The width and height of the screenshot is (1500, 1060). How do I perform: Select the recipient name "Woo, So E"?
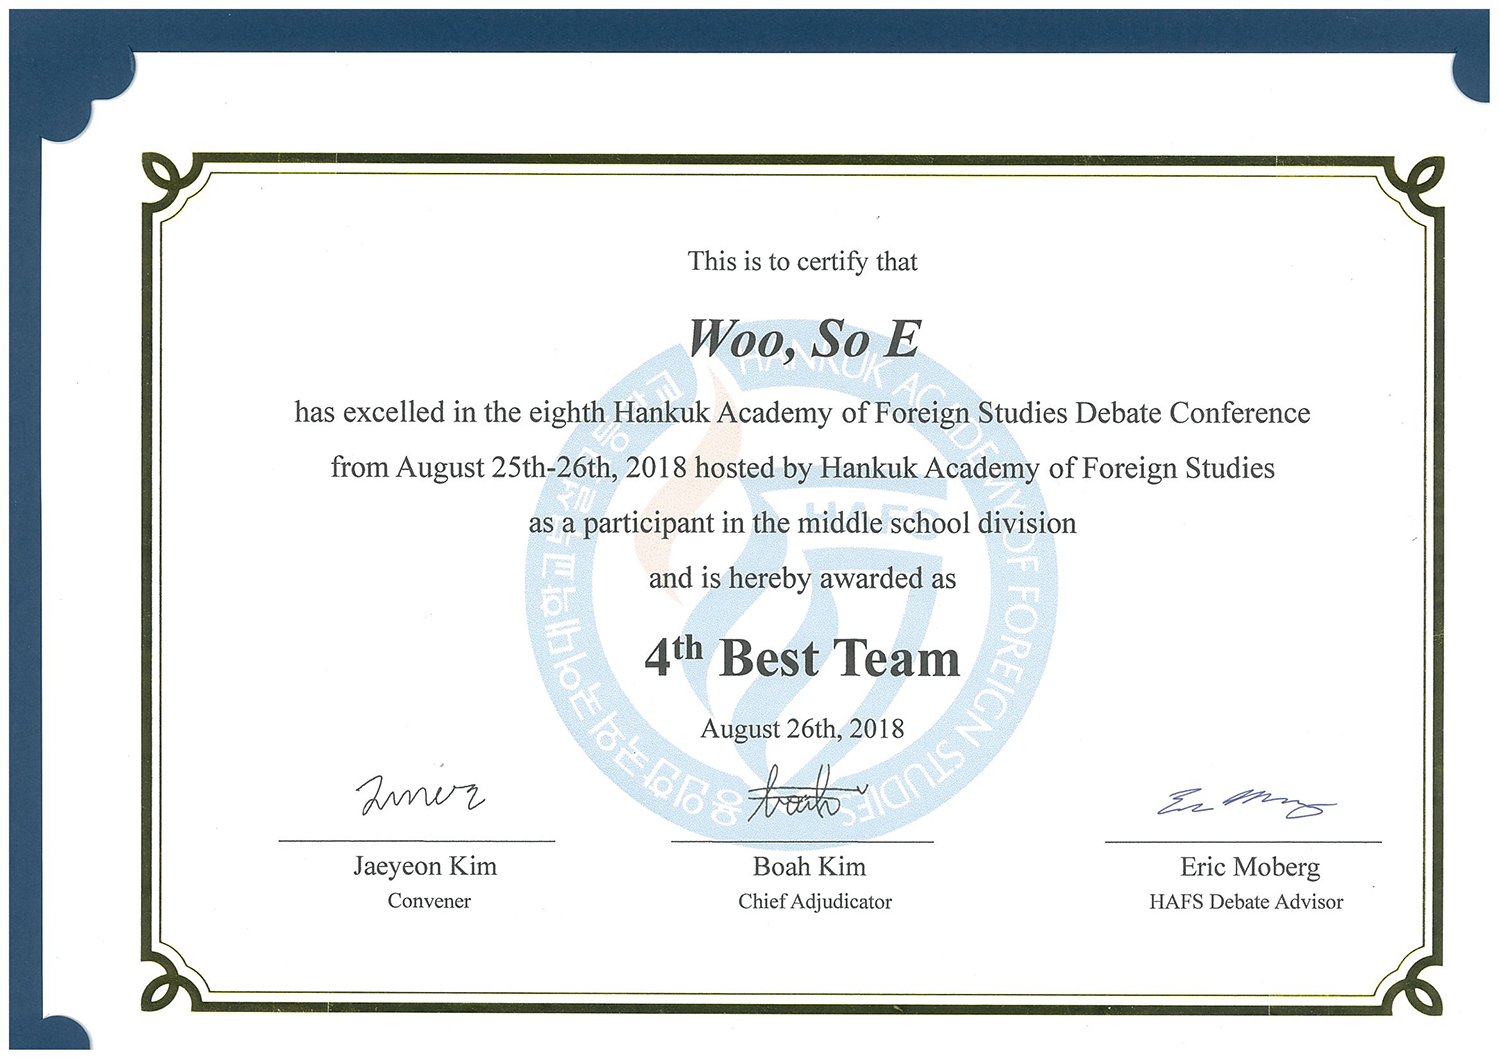[804, 339]
